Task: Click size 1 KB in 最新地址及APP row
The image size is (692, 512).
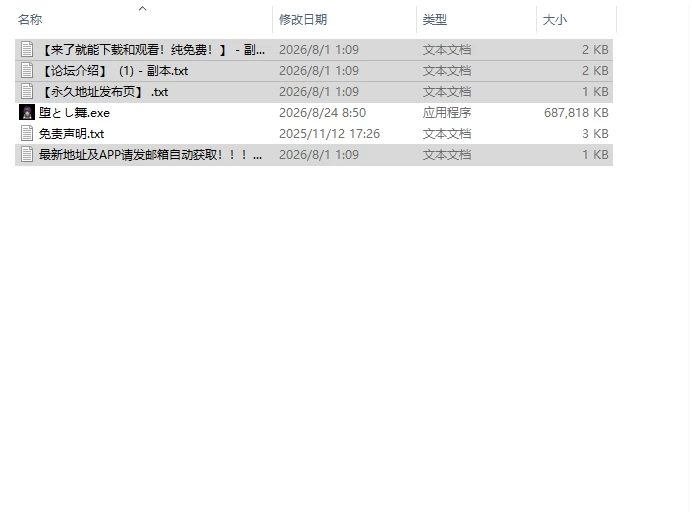Action: coord(595,154)
